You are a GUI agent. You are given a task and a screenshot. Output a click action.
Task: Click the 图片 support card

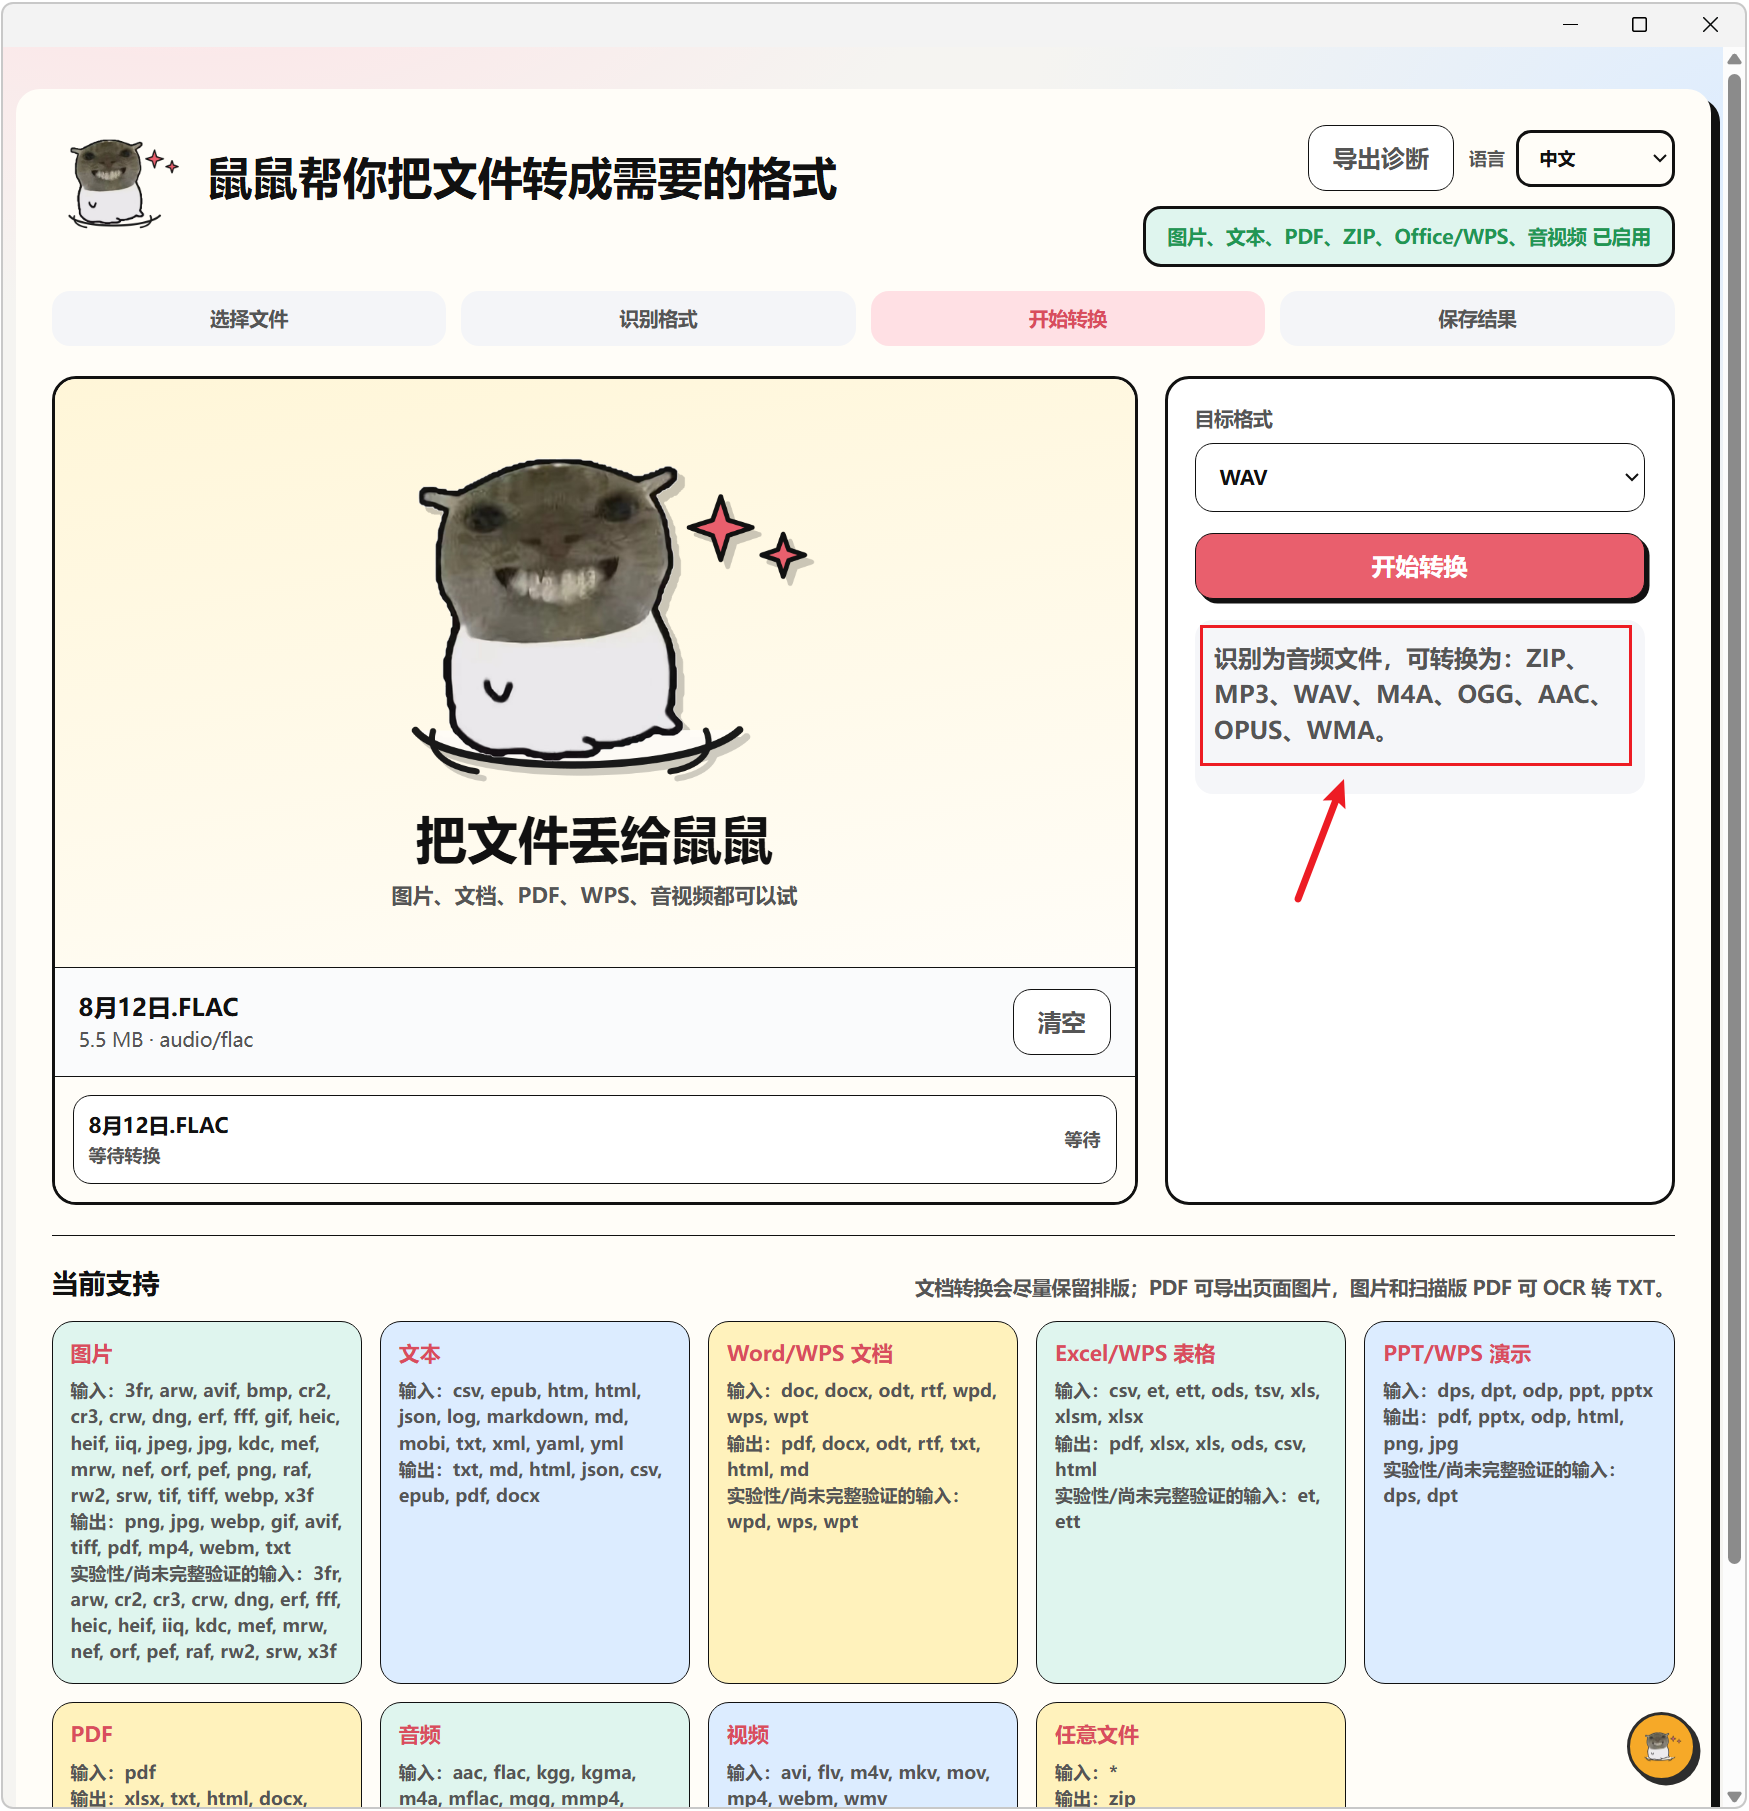pos(207,1502)
